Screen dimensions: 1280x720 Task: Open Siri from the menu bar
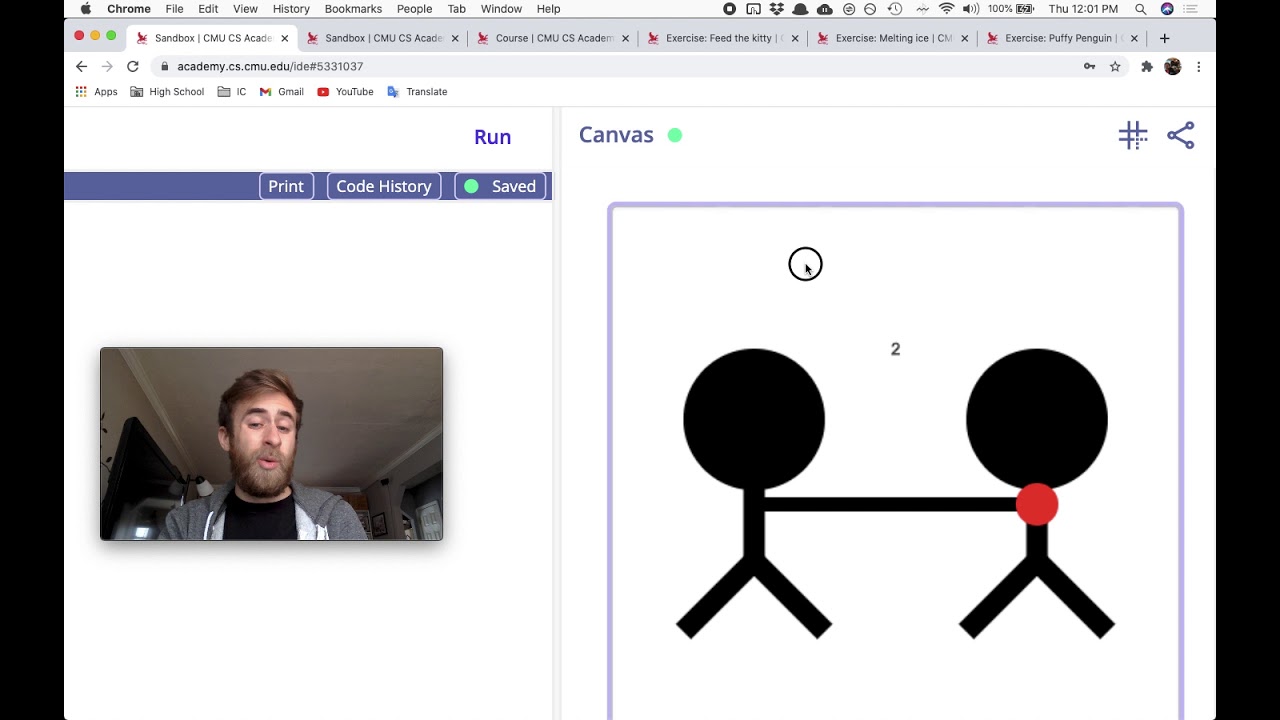(1167, 9)
